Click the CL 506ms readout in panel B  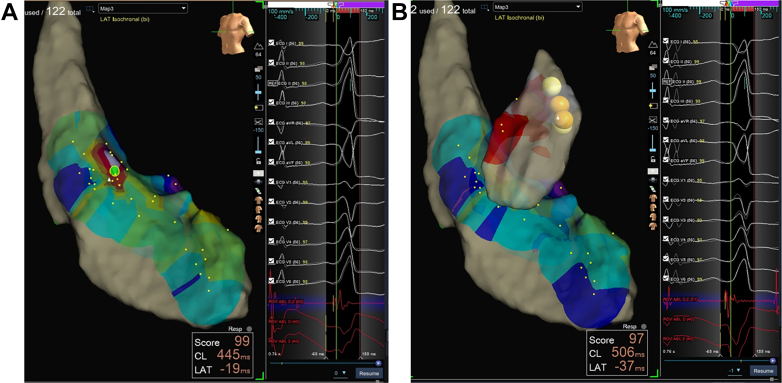click(x=616, y=354)
